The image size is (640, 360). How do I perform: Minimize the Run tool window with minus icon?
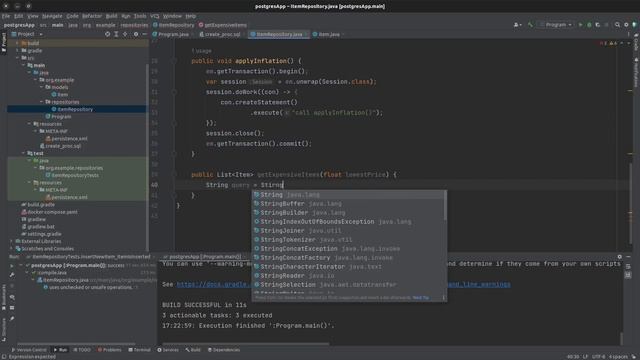[x=628, y=257]
